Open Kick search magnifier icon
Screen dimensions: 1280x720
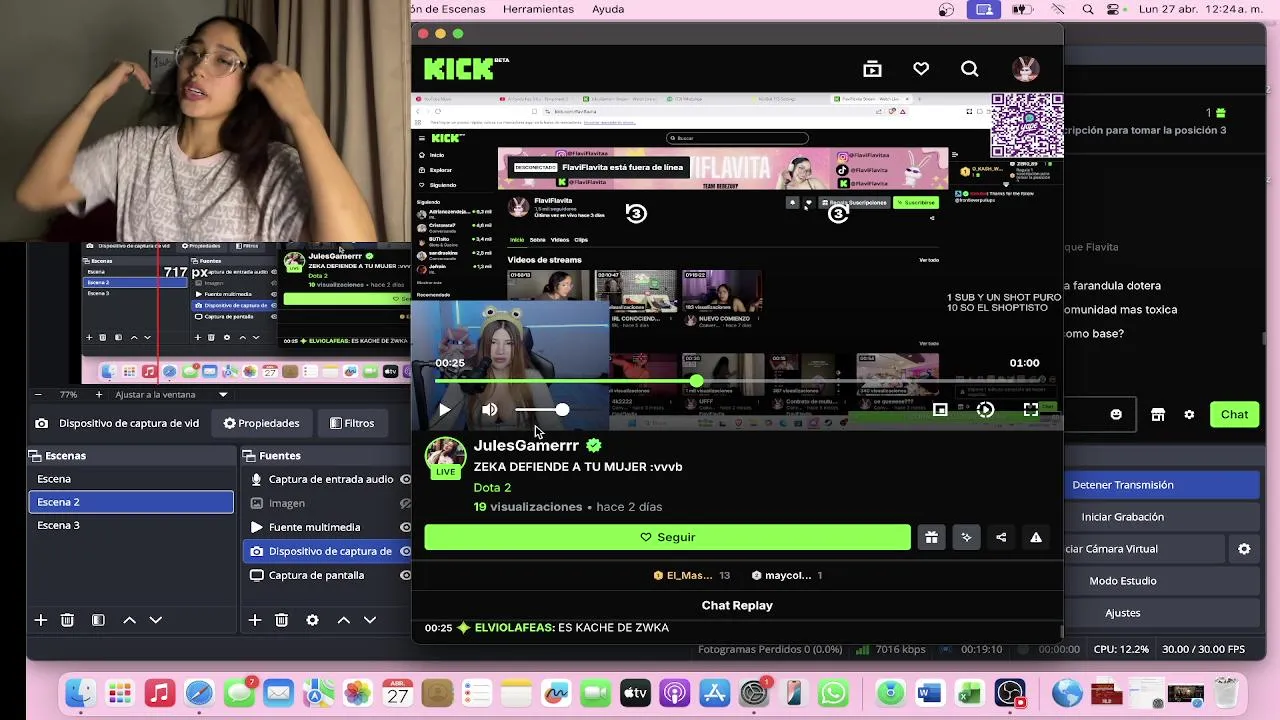point(970,69)
